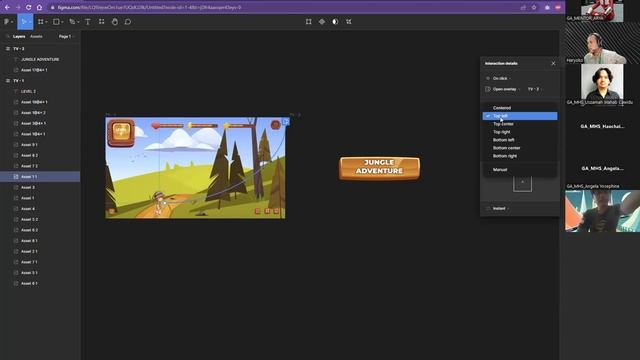640x360 pixels.
Task: Select the Comment tool
Action: tap(128, 22)
